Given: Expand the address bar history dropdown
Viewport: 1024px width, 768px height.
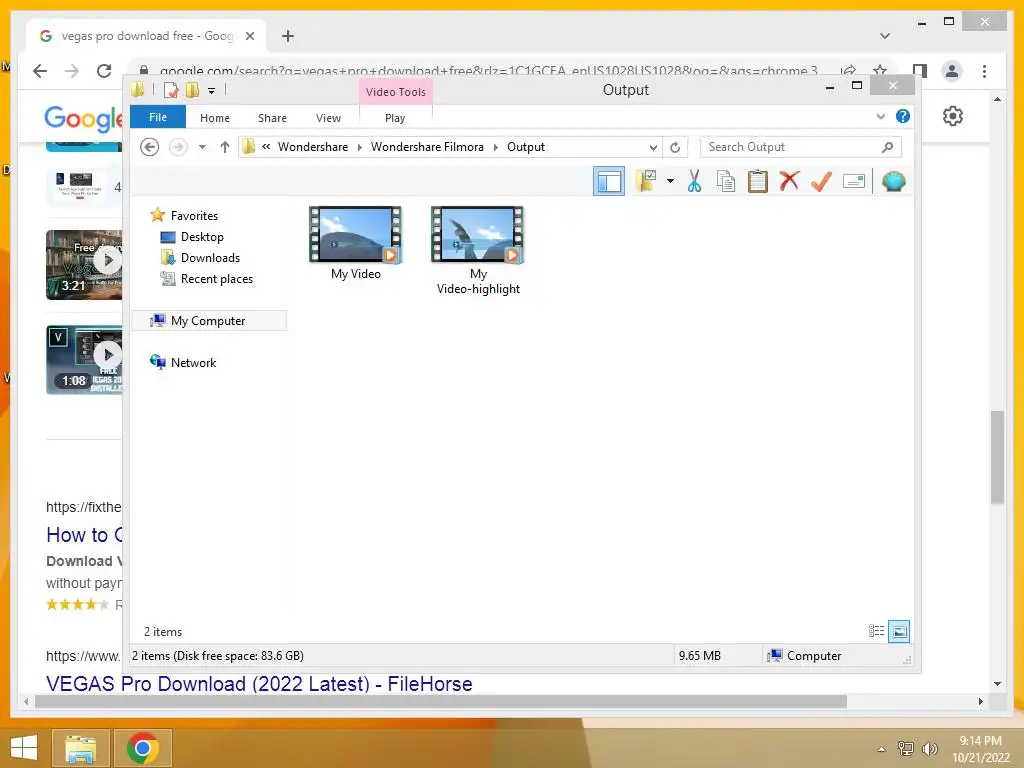Looking at the screenshot, I should (x=653, y=148).
